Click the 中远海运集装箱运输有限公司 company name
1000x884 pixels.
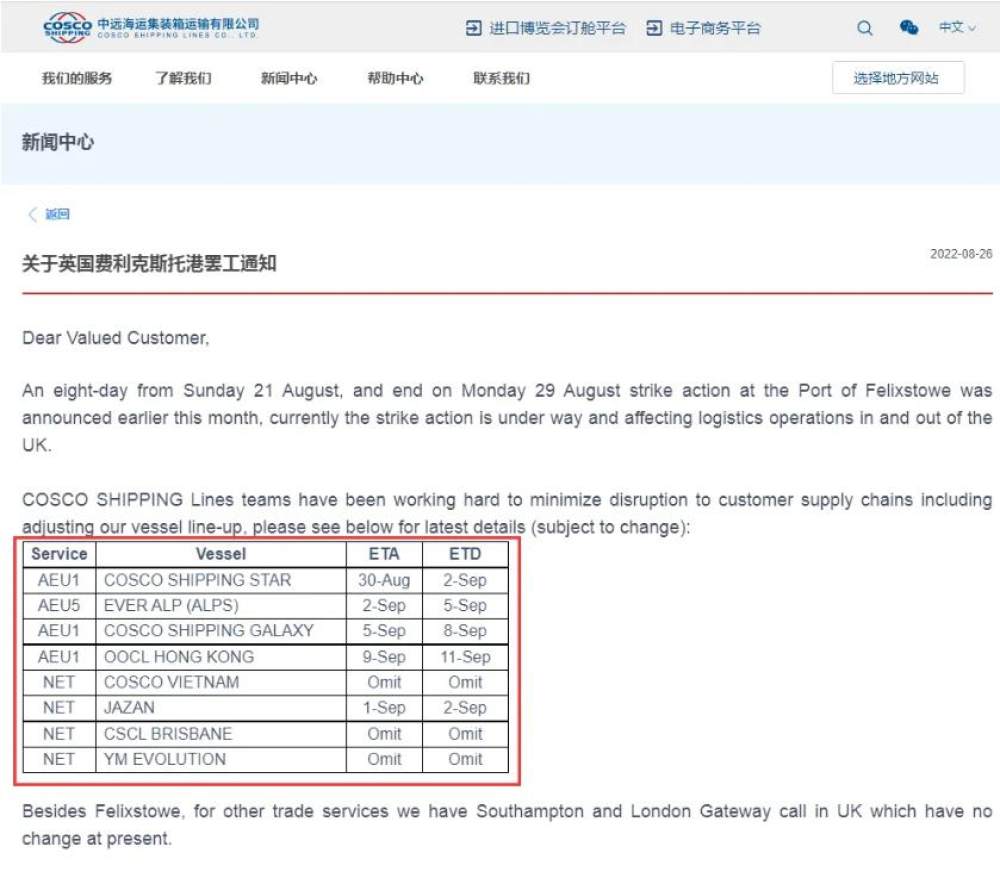click(x=178, y=24)
